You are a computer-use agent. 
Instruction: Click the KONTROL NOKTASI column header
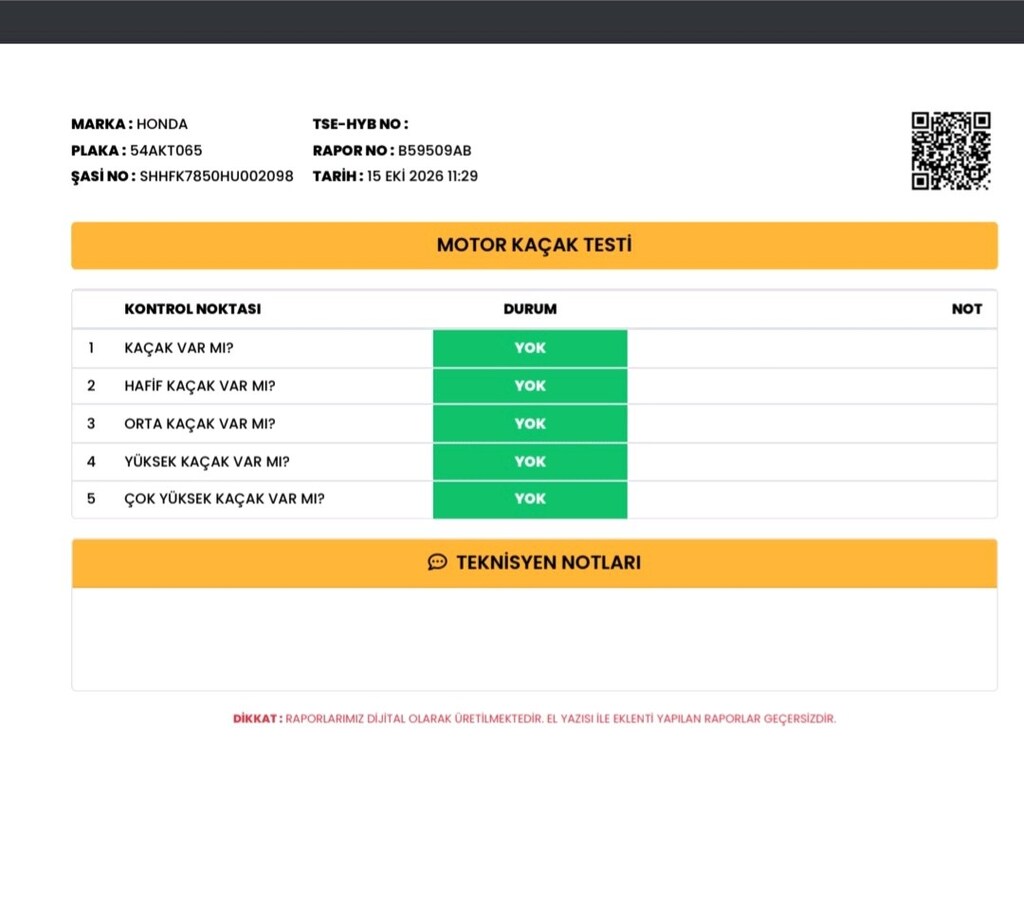tap(193, 309)
